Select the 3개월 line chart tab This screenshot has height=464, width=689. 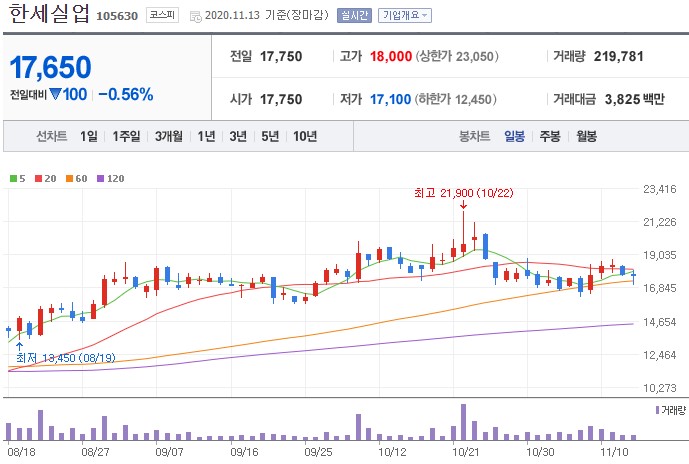[x=169, y=136]
